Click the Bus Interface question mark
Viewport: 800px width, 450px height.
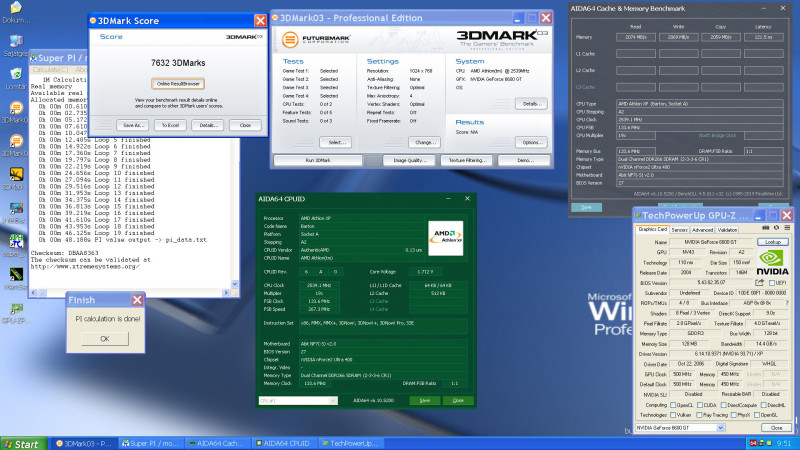pyautogui.click(x=787, y=303)
